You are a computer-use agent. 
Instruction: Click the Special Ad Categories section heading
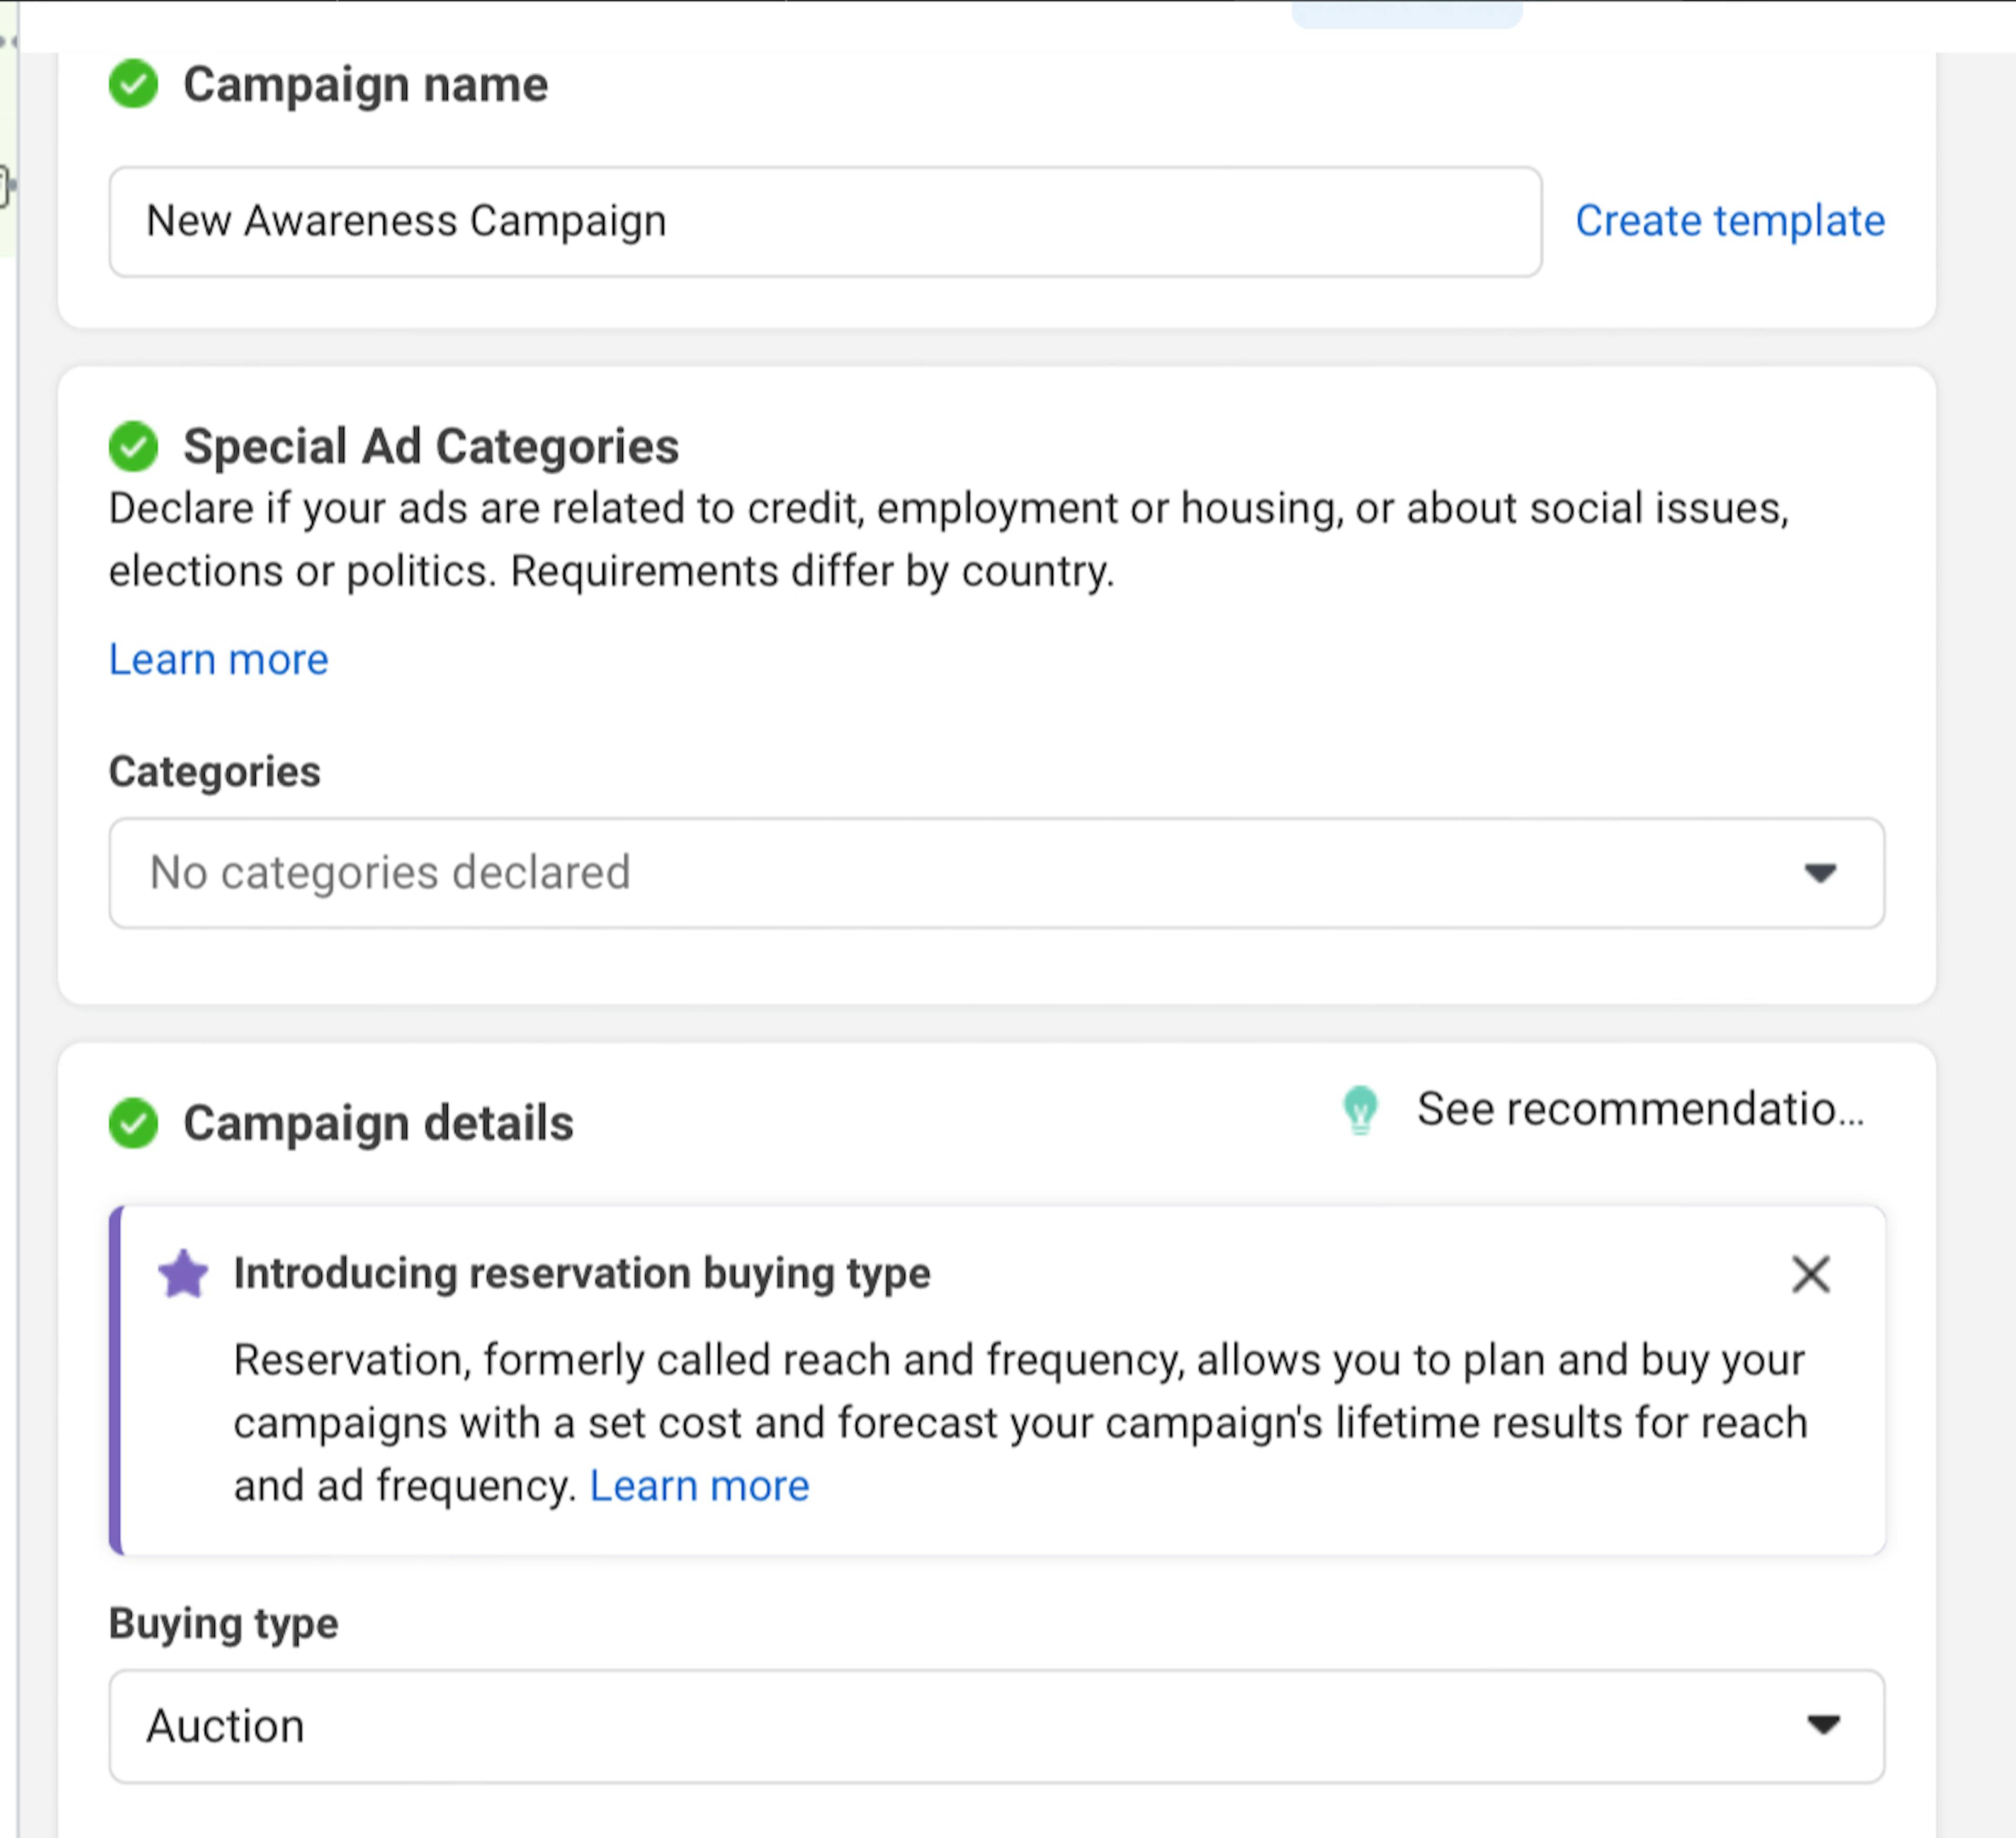[431, 447]
